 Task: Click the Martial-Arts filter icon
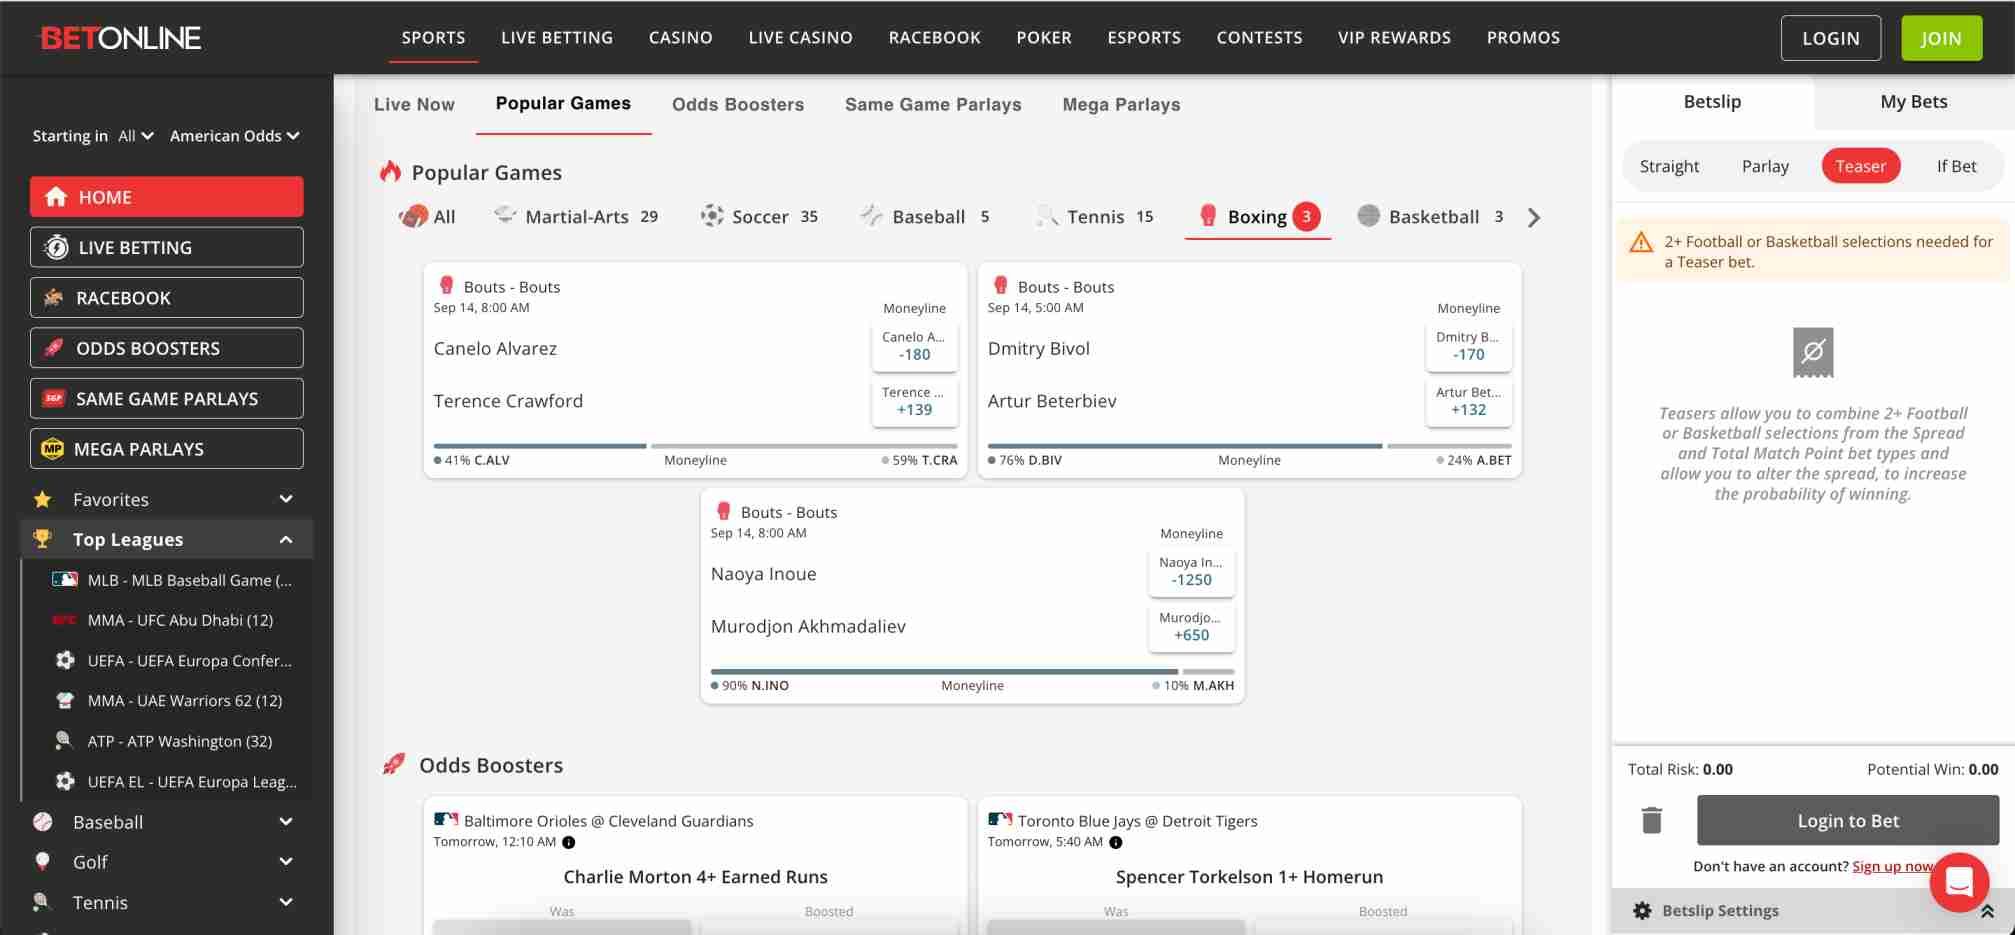coord(505,215)
